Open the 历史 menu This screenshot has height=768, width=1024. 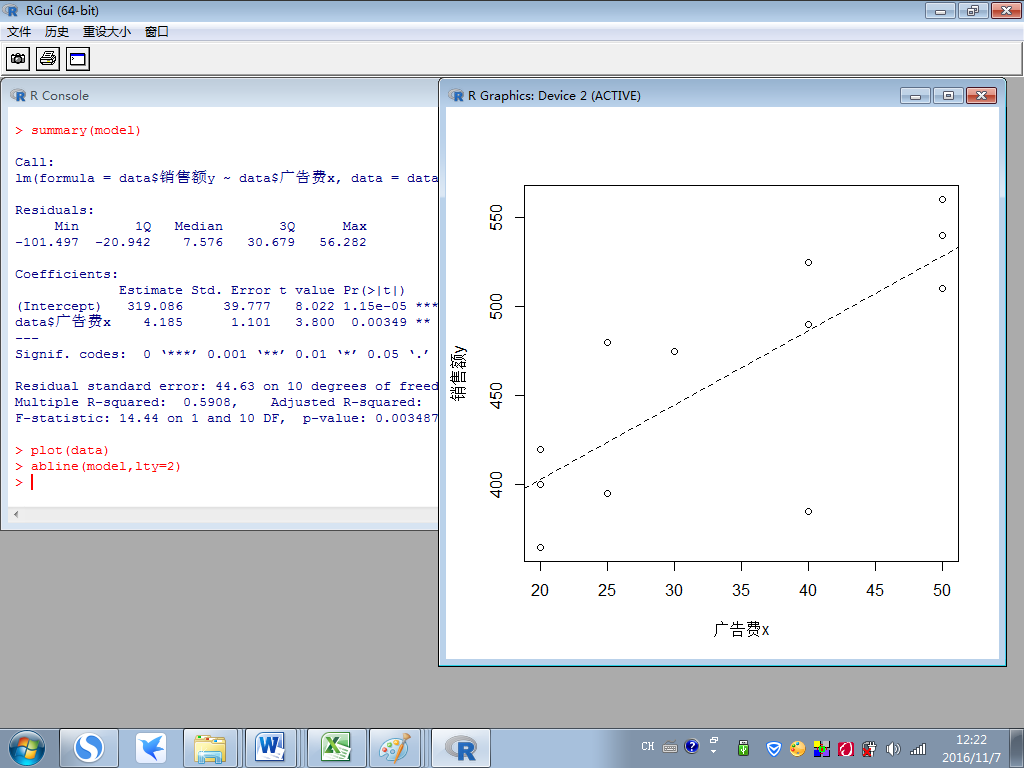point(56,31)
